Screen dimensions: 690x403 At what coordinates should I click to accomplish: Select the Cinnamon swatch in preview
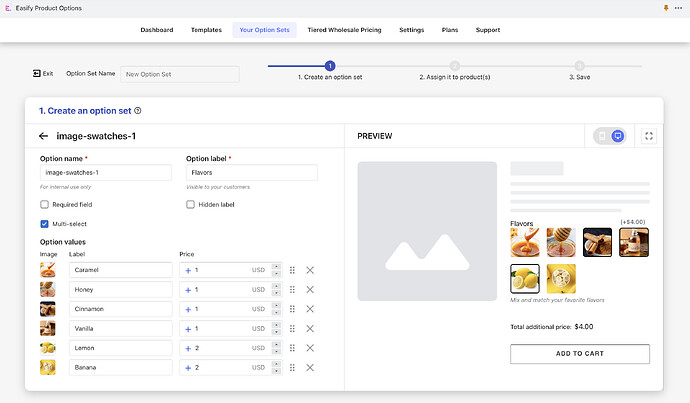[597, 242]
